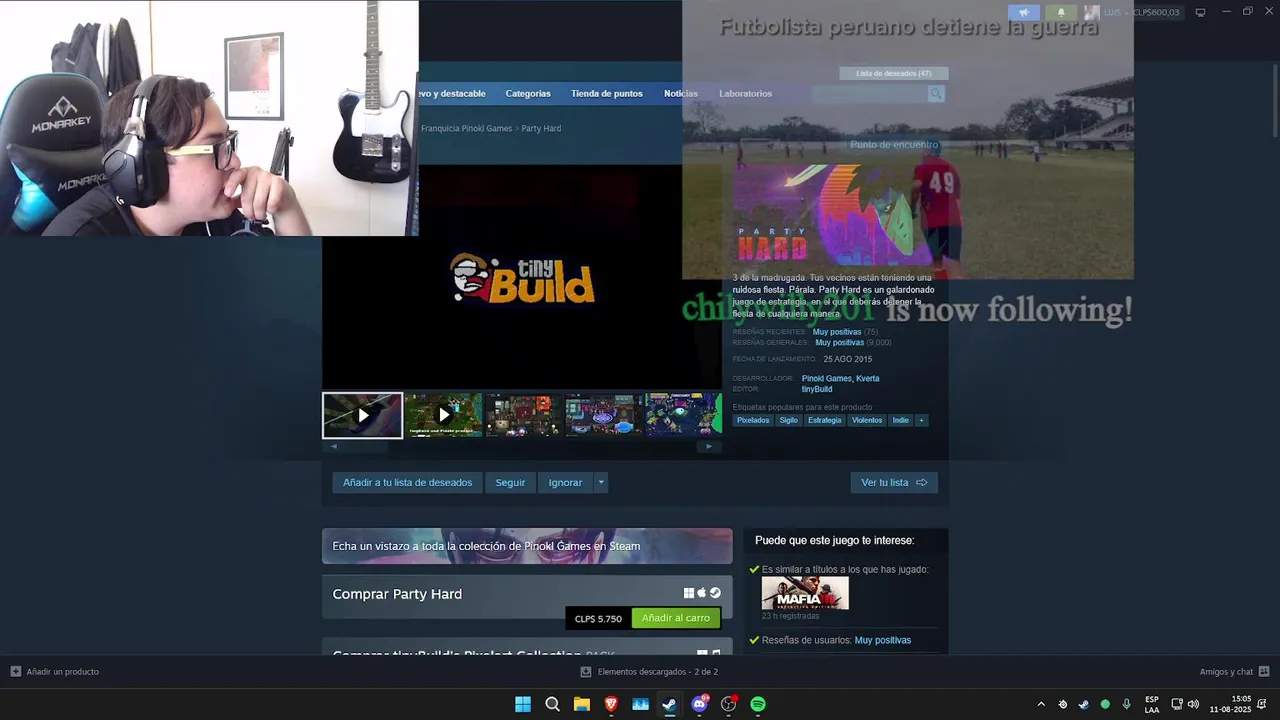This screenshot has height=720, width=1280.
Task: Click the macOS platform icon on Party Hard
Action: coord(702,593)
